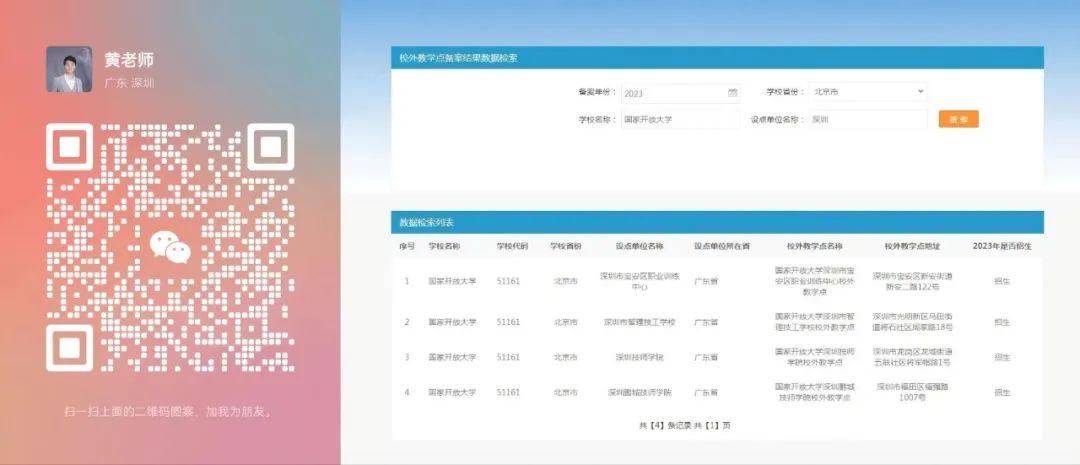This screenshot has width=1080, height=465.
Task: Click 黄老师's profile photo
Action: tap(69, 69)
